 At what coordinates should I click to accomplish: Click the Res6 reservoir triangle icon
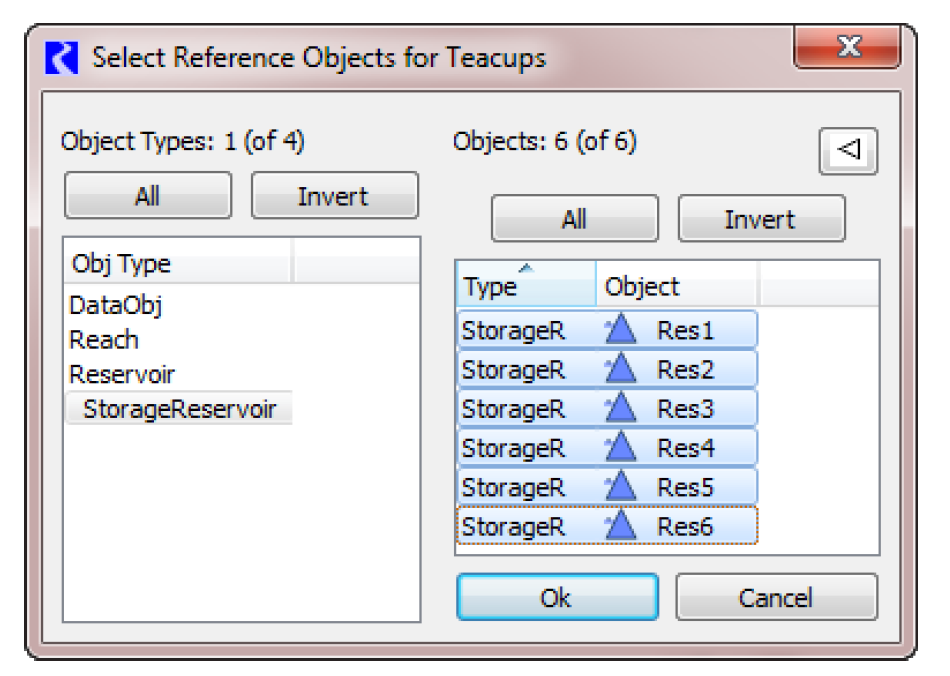(621, 526)
